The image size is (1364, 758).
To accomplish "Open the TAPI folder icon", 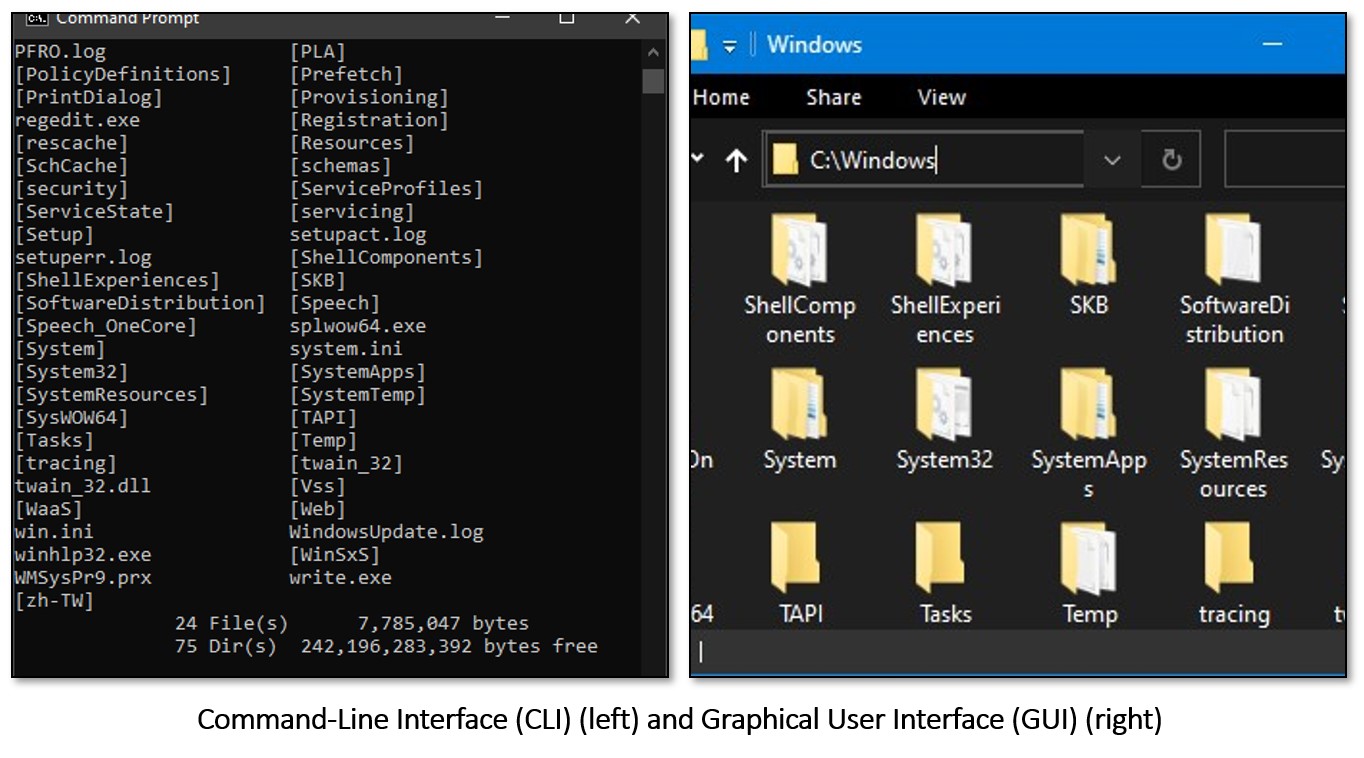I will click(x=798, y=558).
